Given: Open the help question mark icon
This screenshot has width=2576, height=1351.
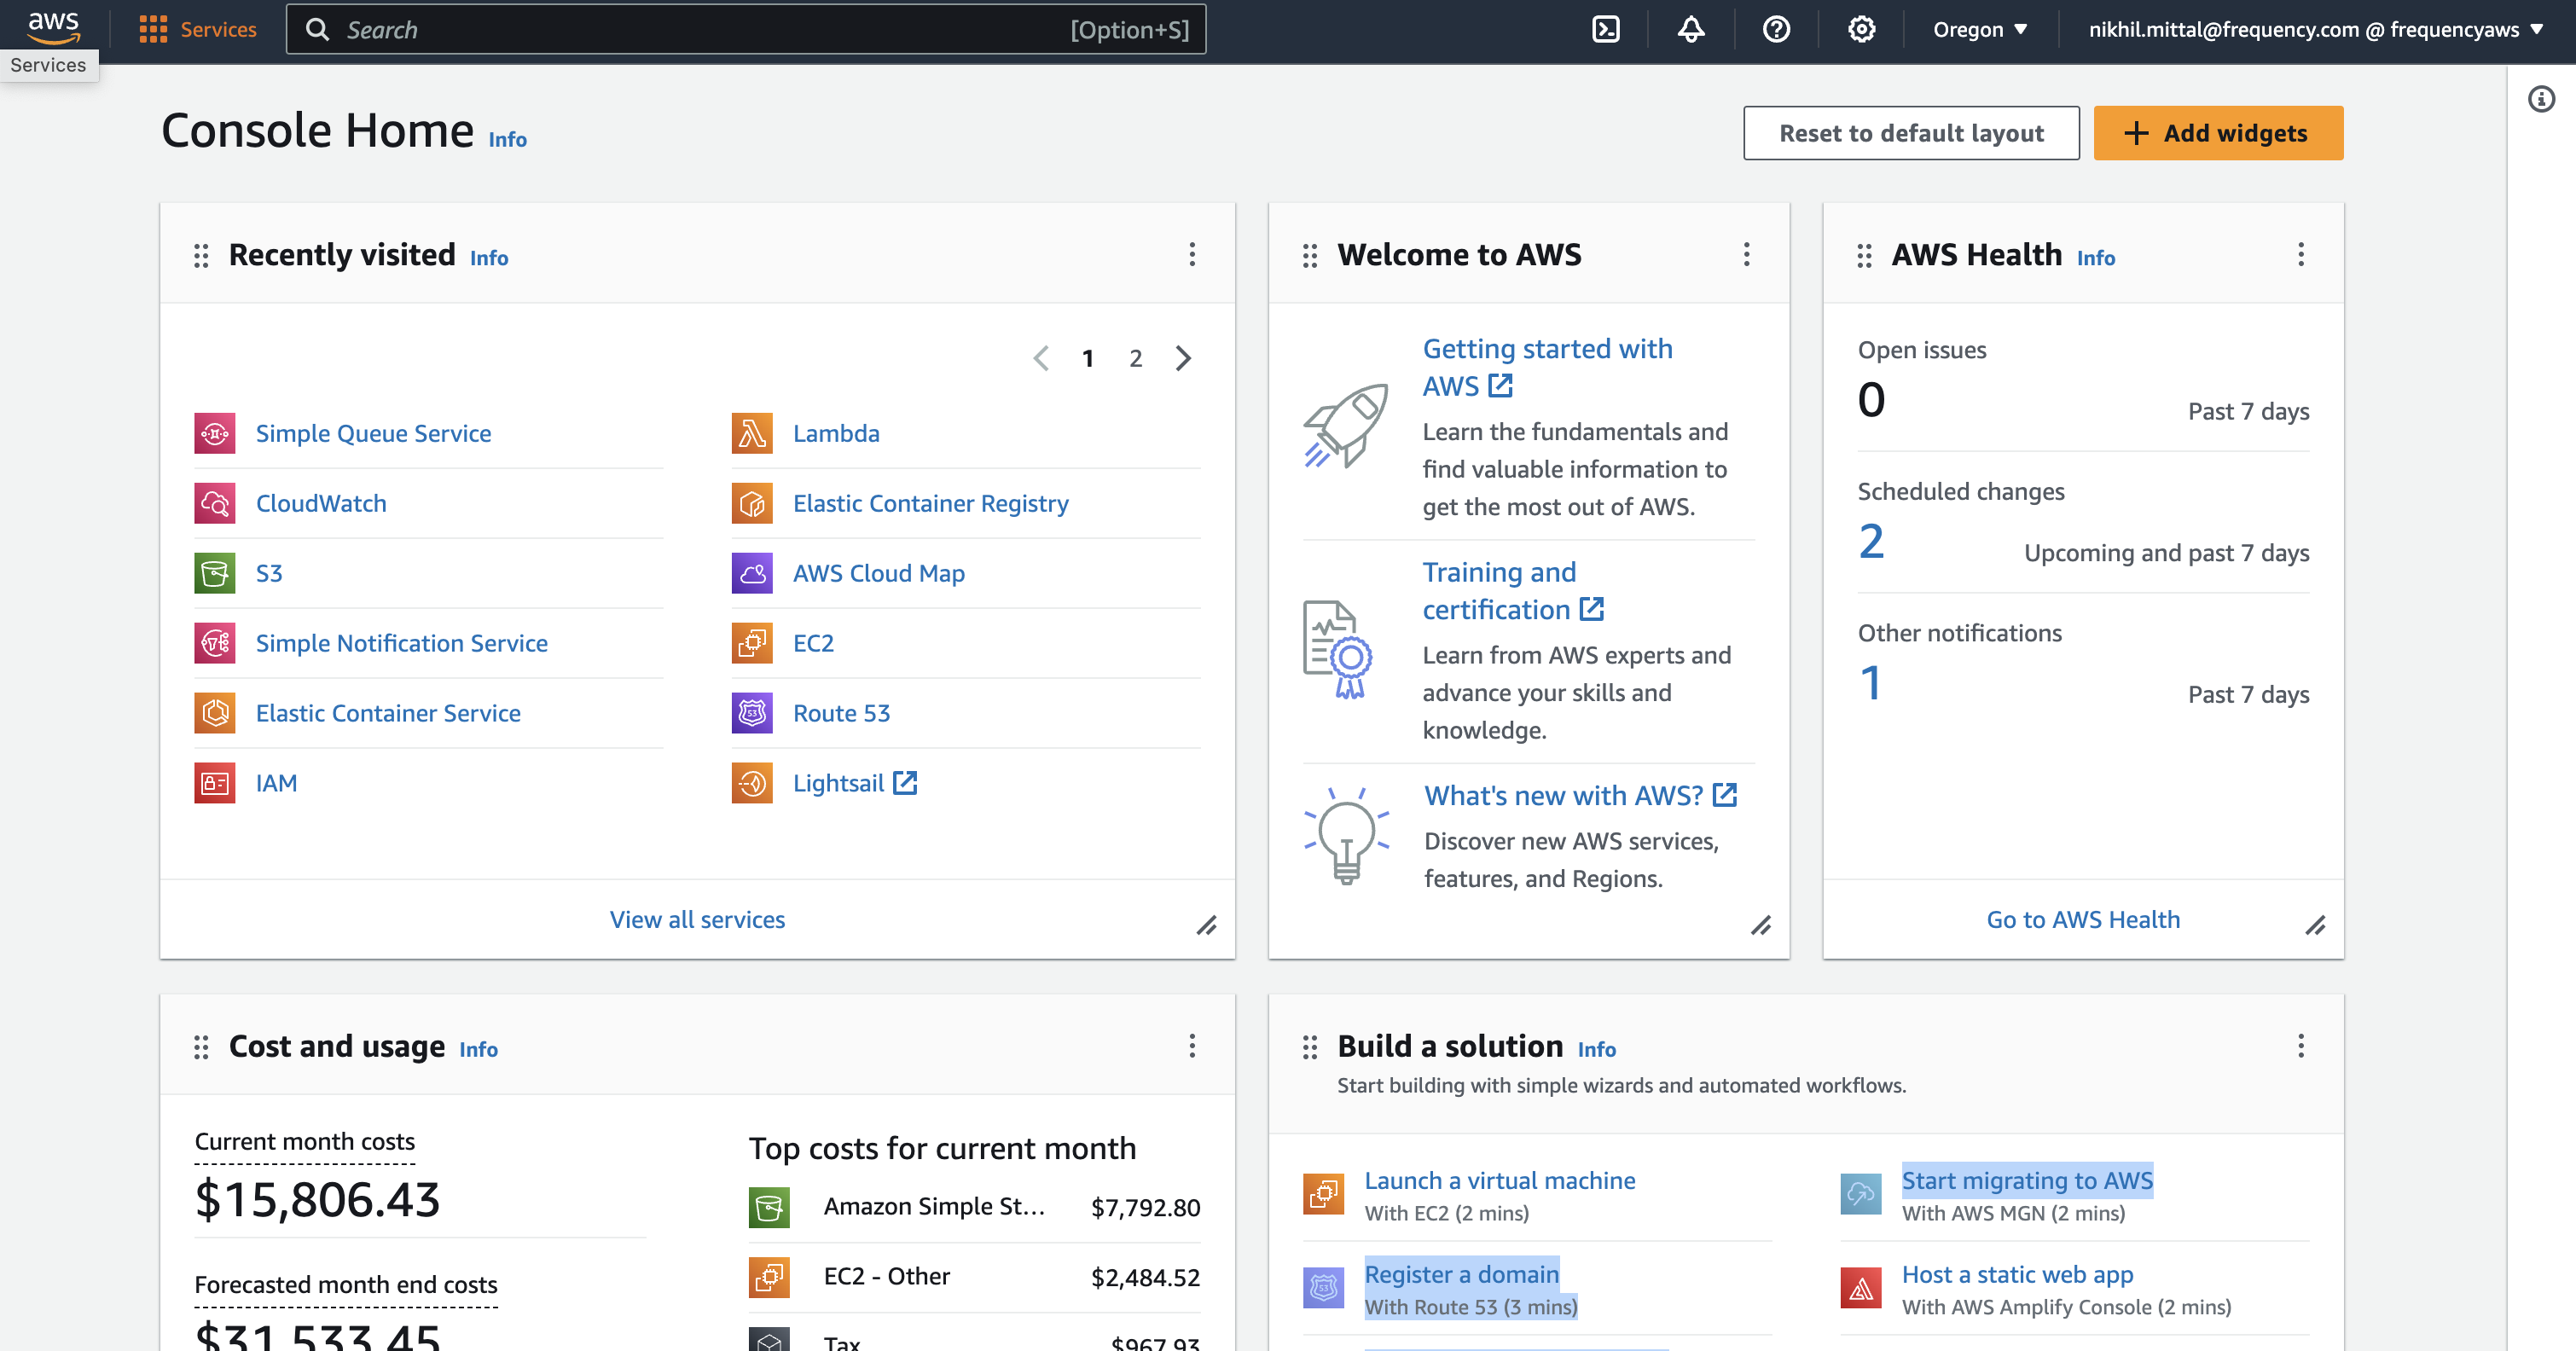Looking at the screenshot, I should click(1775, 29).
